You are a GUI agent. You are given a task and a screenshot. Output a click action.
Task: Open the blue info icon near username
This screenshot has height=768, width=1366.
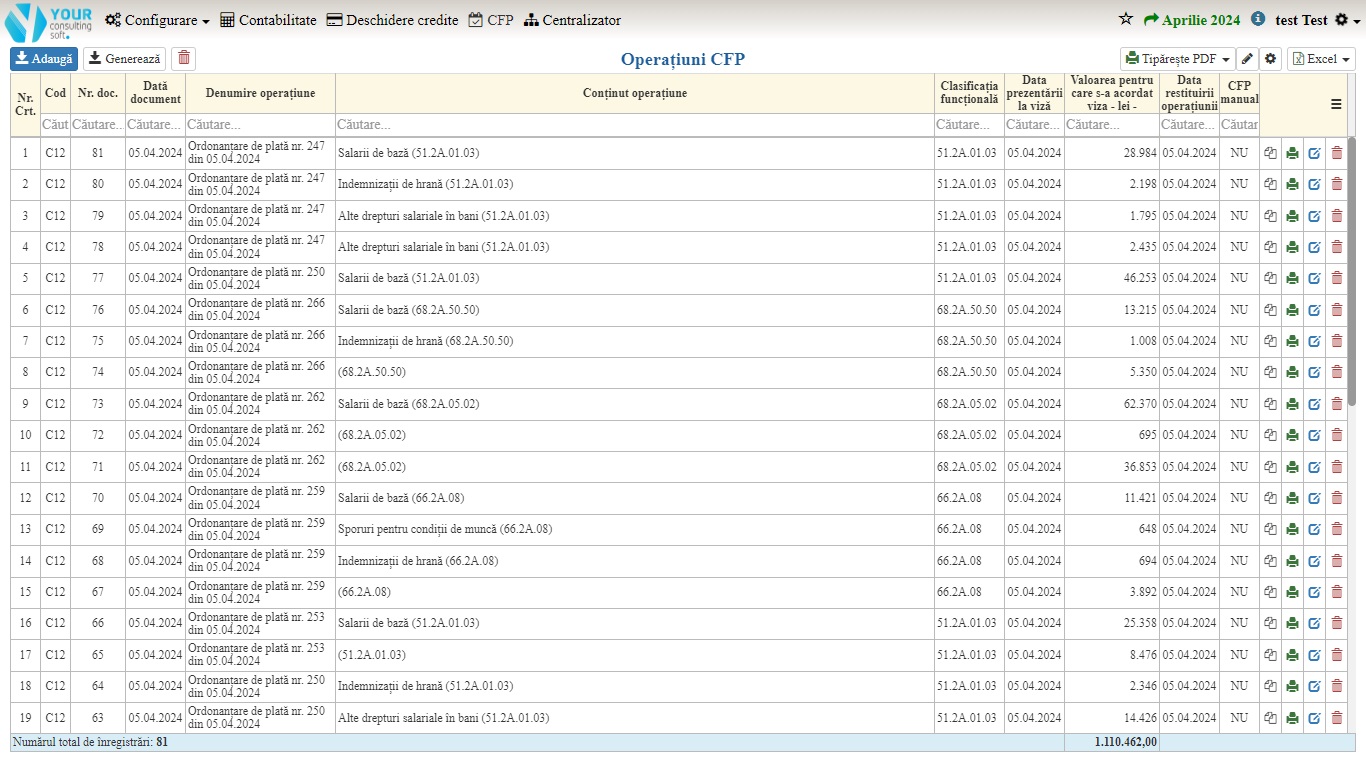[x=1258, y=20]
